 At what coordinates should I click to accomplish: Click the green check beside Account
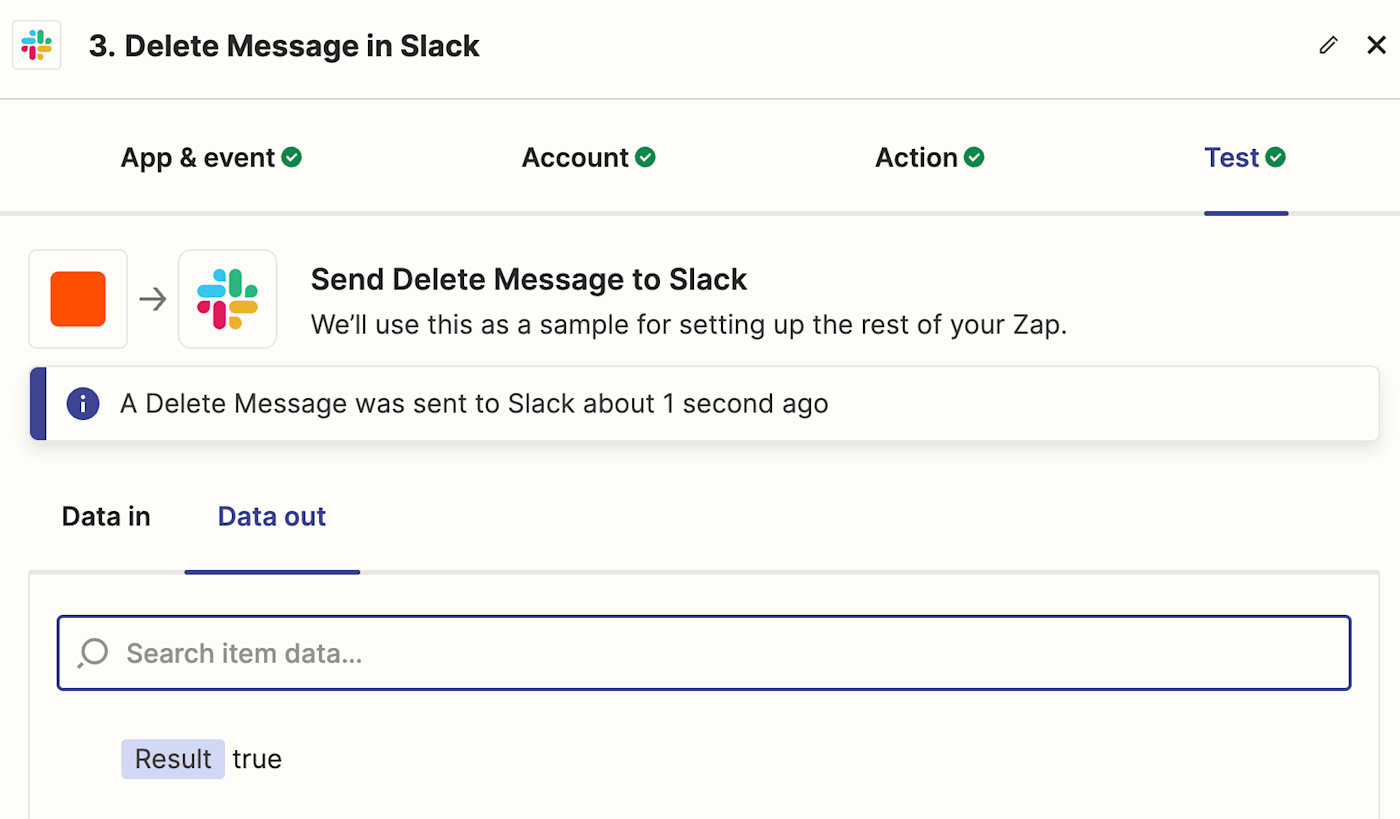click(646, 157)
